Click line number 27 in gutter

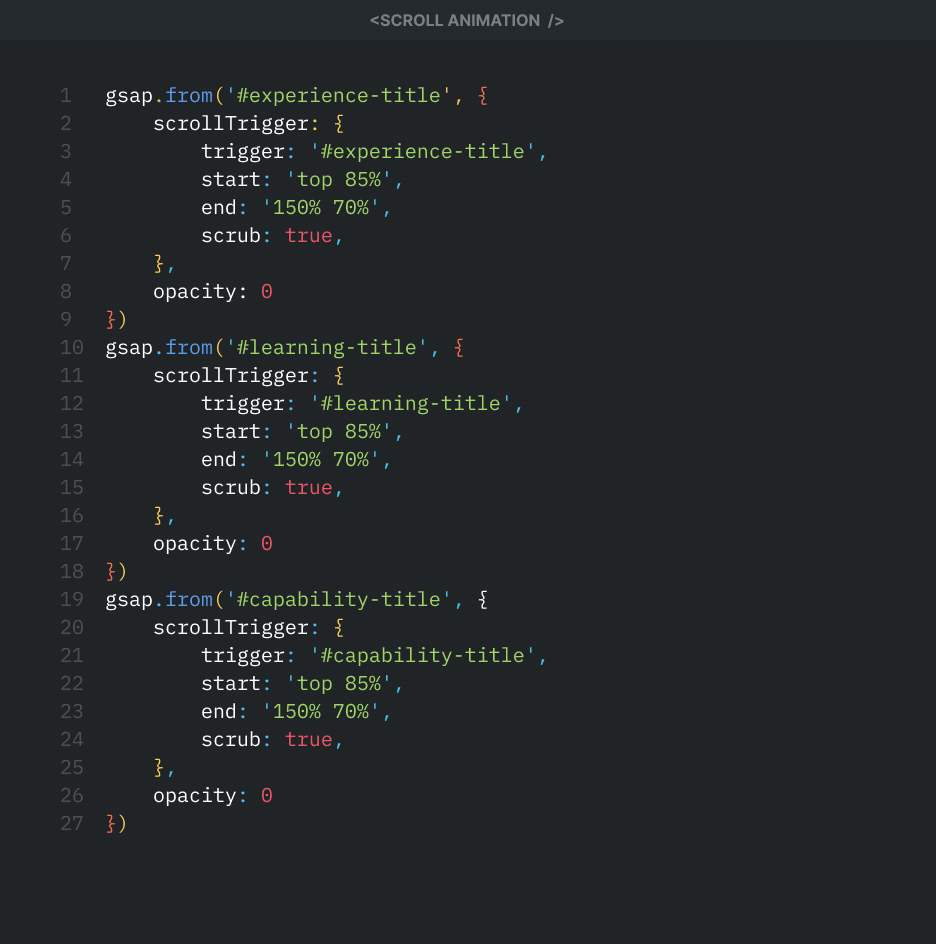coord(72,824)
